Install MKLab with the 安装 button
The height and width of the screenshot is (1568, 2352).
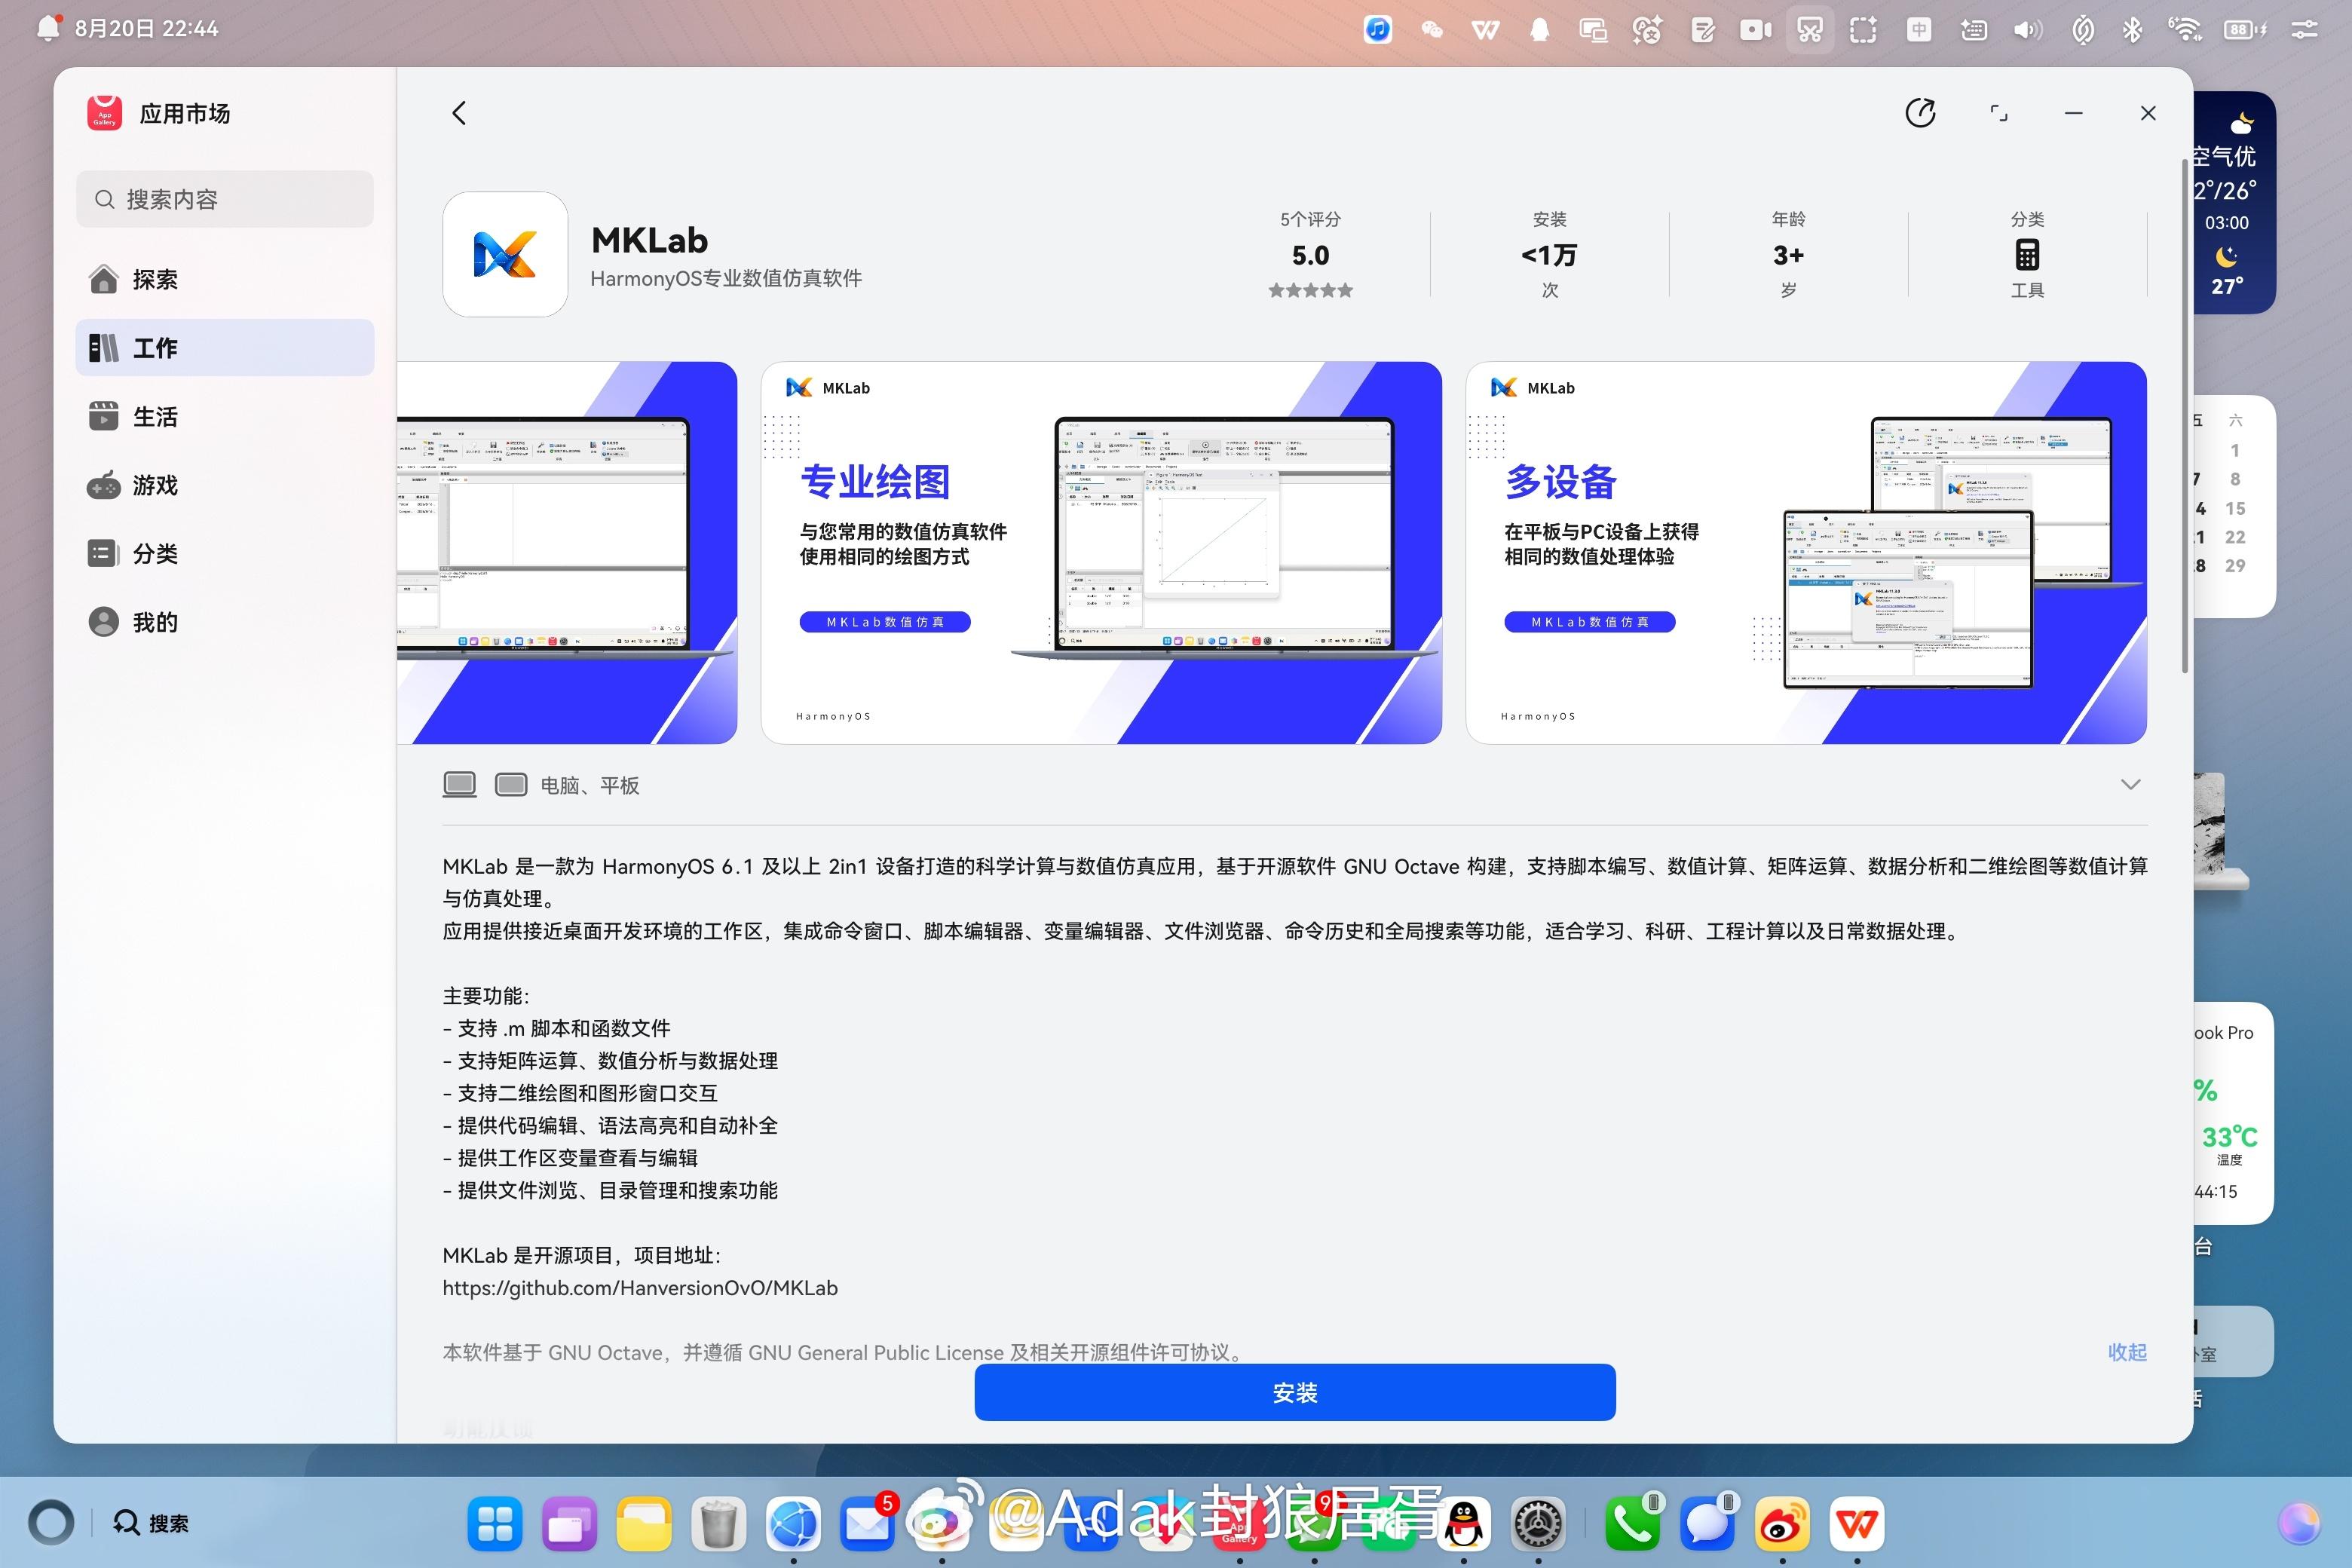pos(1295,1392)
